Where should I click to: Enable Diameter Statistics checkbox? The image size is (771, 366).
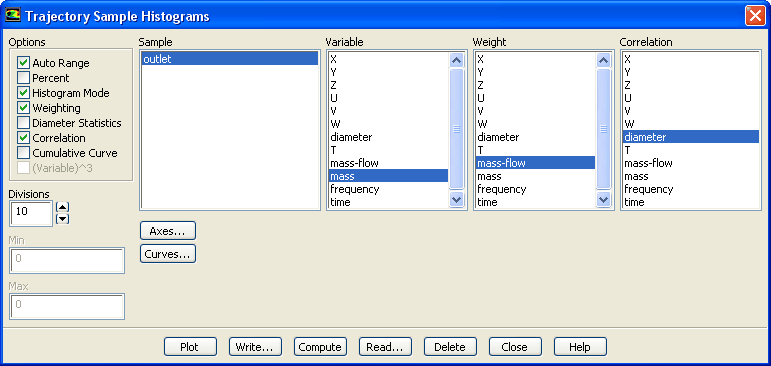pos(23,123)
